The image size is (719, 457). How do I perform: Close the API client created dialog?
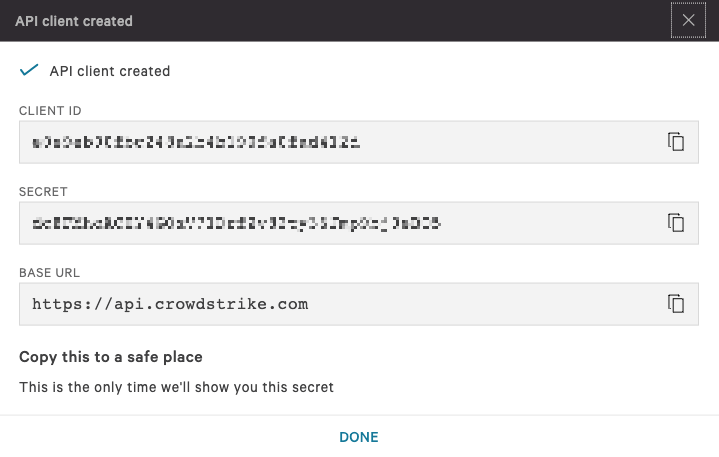click(x=688, y=20)
